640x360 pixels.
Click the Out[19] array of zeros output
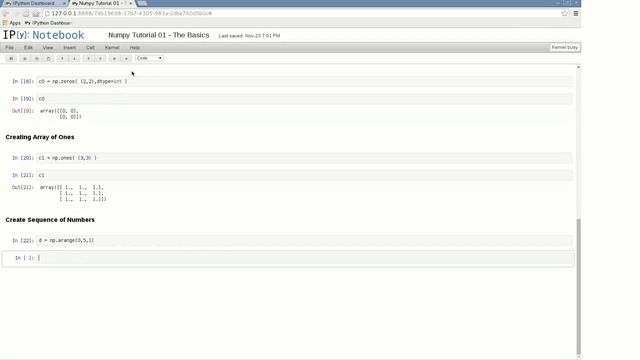60,114
